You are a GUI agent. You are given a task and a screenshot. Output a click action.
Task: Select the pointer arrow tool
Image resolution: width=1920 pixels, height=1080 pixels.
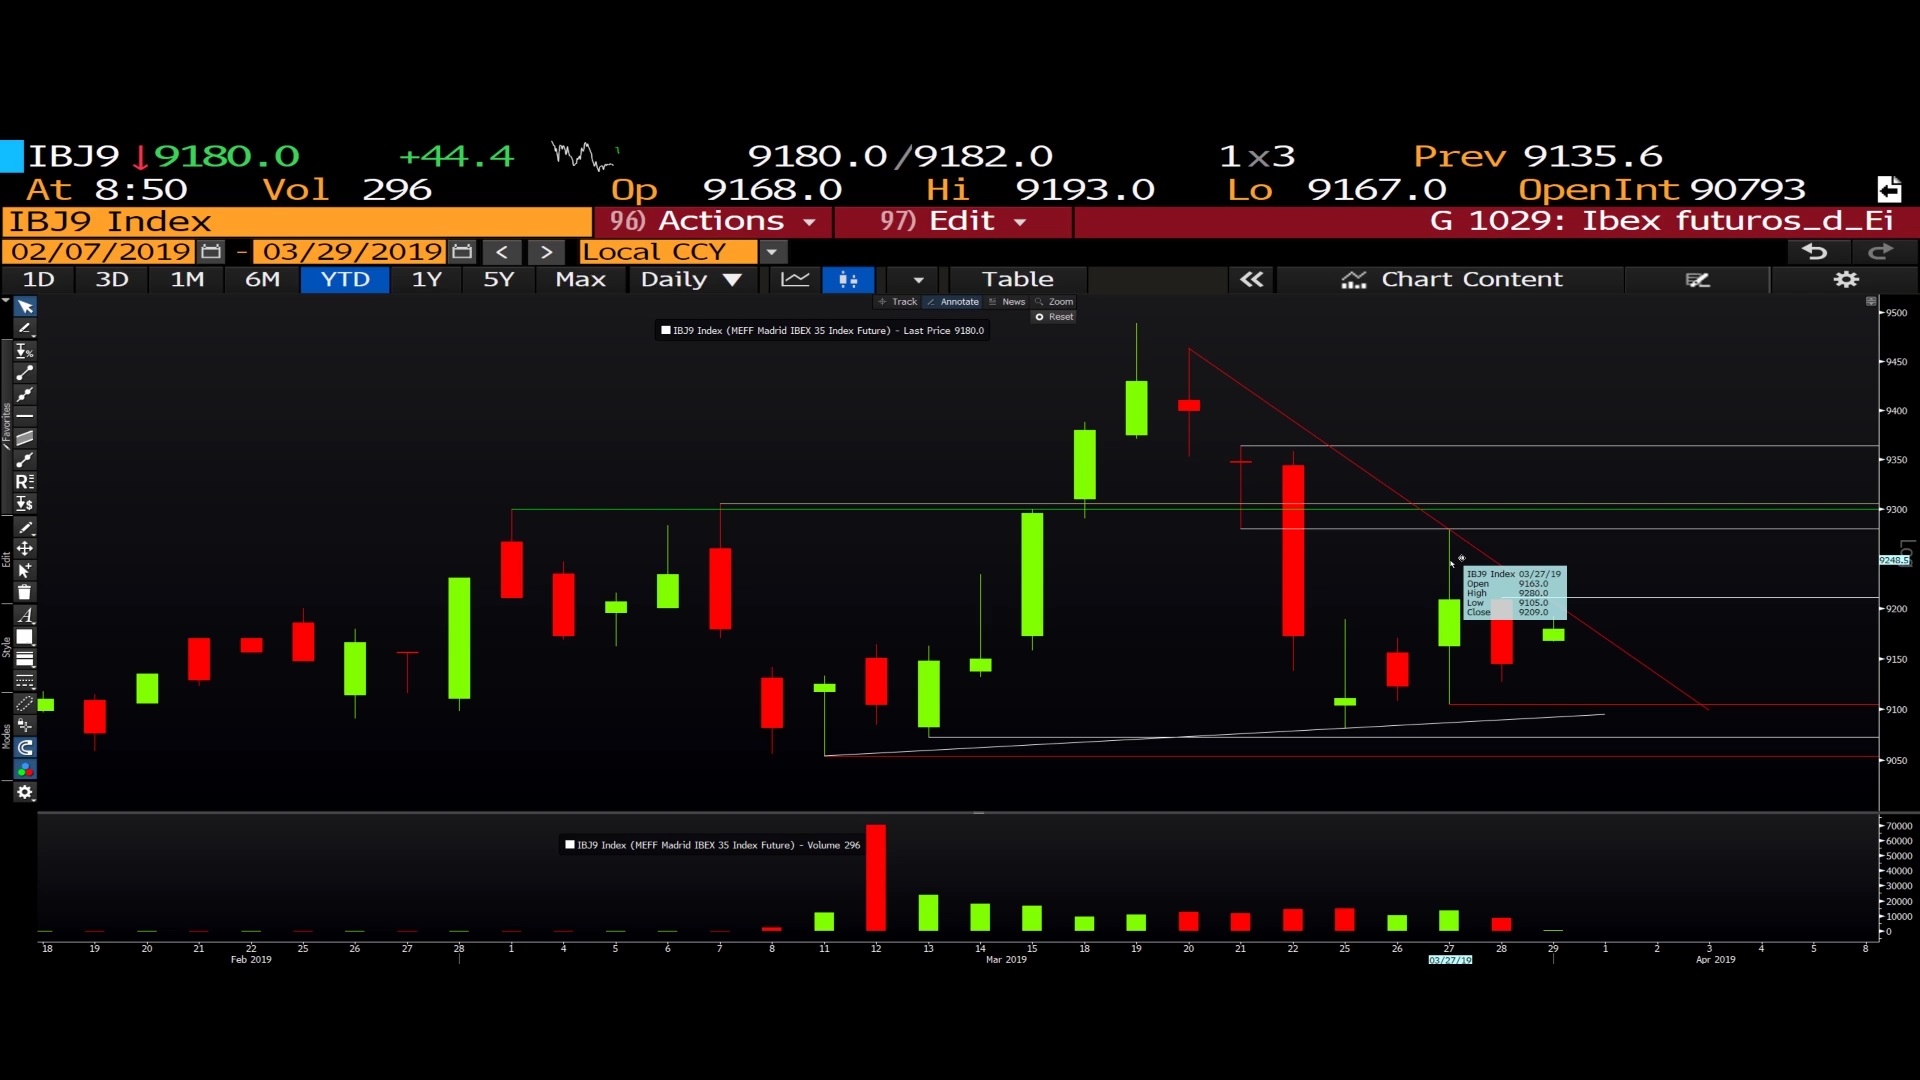coord(25,307)
